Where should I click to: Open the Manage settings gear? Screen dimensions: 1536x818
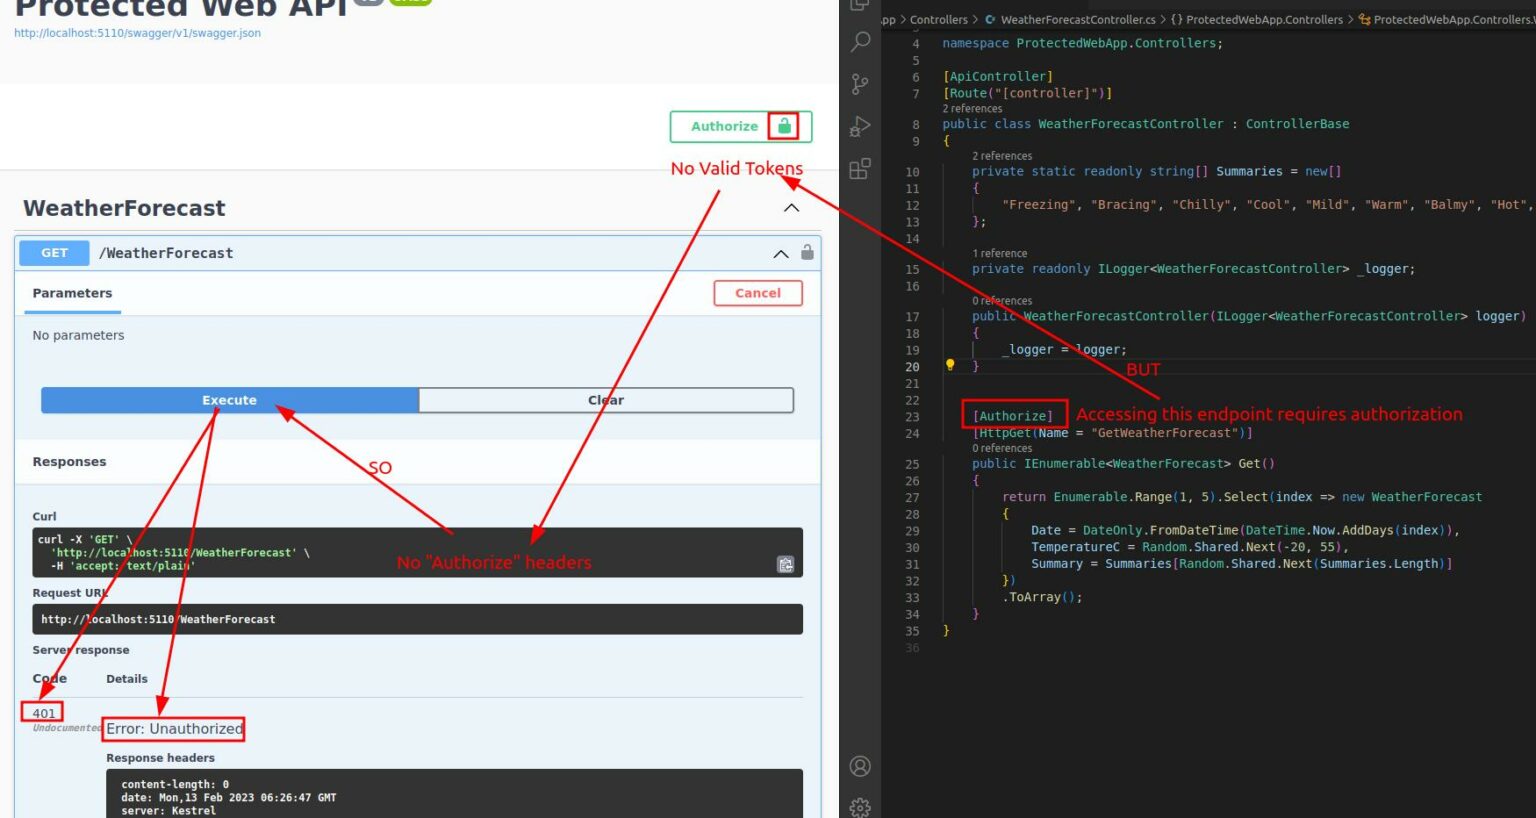[x=860, y=806]
